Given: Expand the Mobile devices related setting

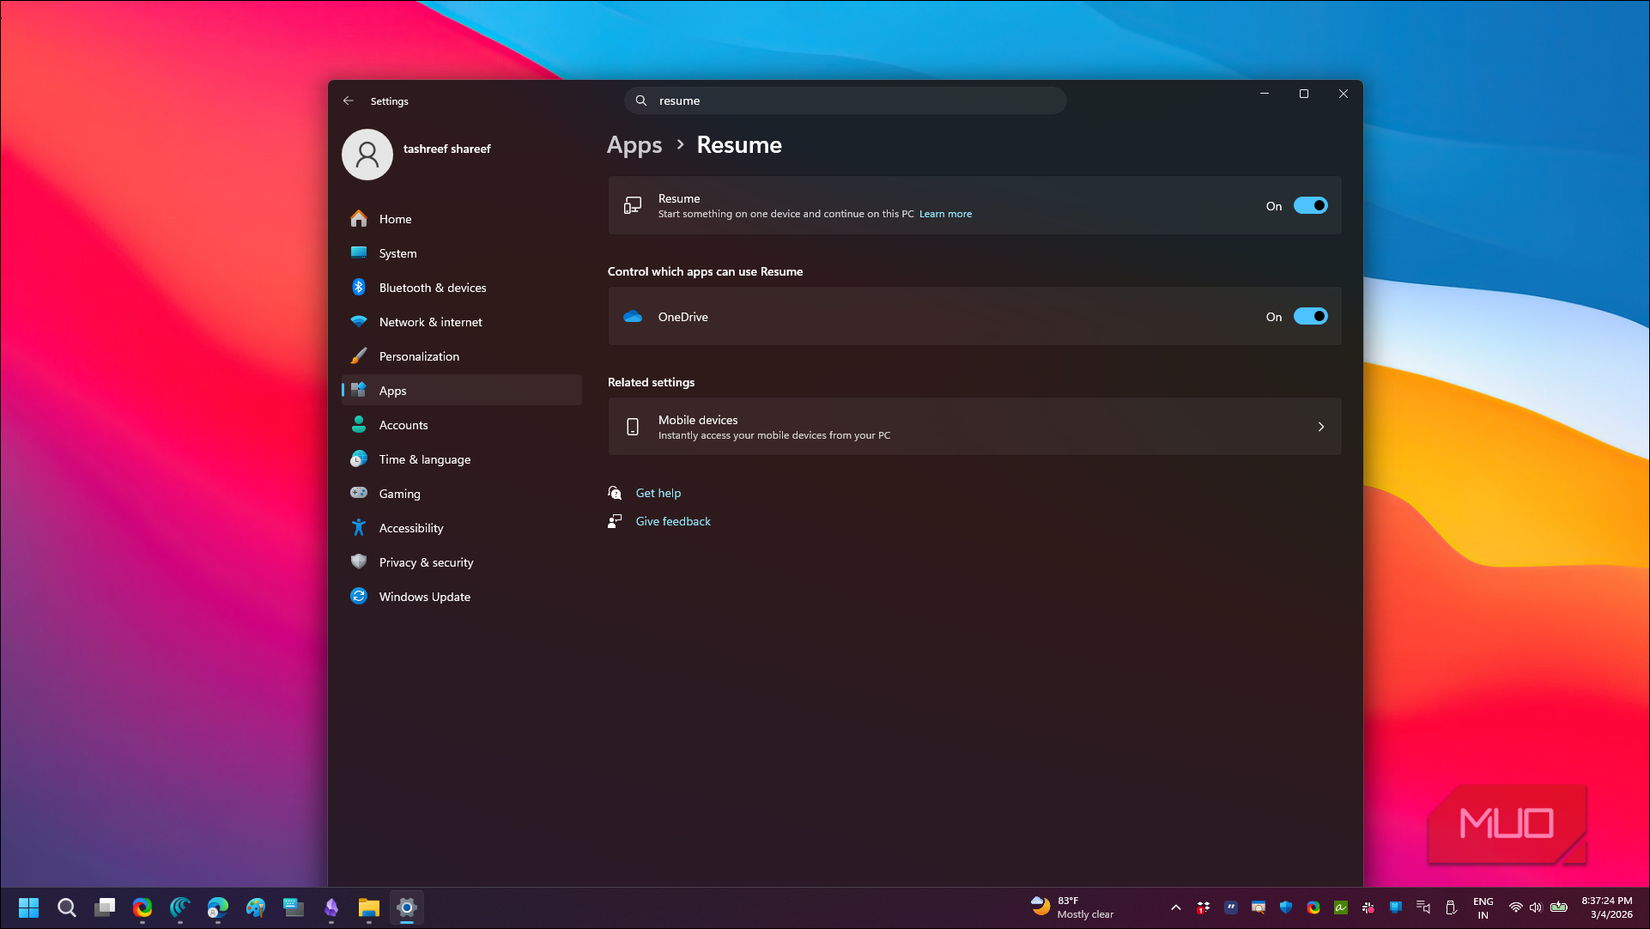Looking at the screenshot, I should click(1321, 426).
